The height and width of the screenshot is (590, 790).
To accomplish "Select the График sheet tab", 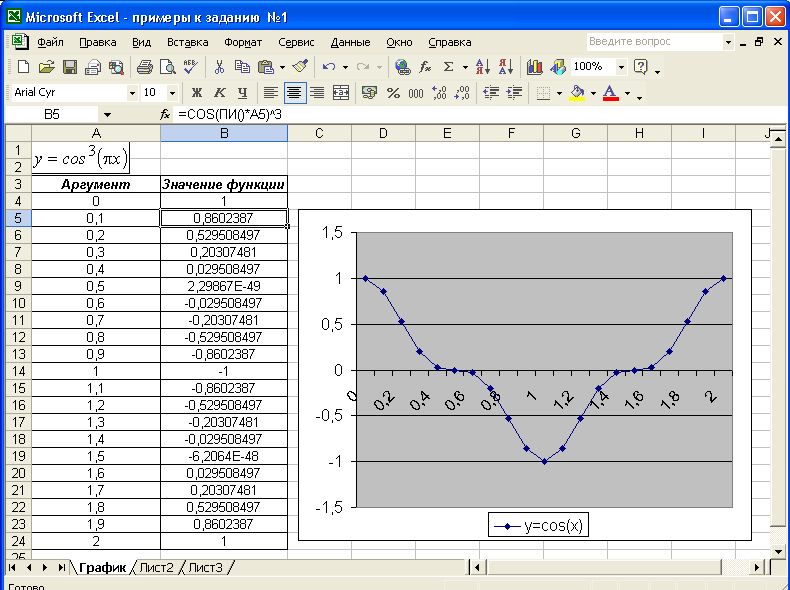I will point(102,567).
